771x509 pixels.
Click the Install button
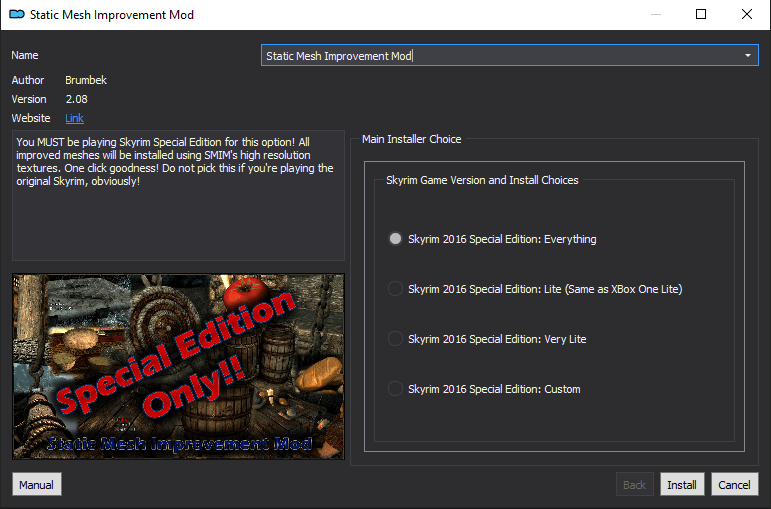click(682, 485)
